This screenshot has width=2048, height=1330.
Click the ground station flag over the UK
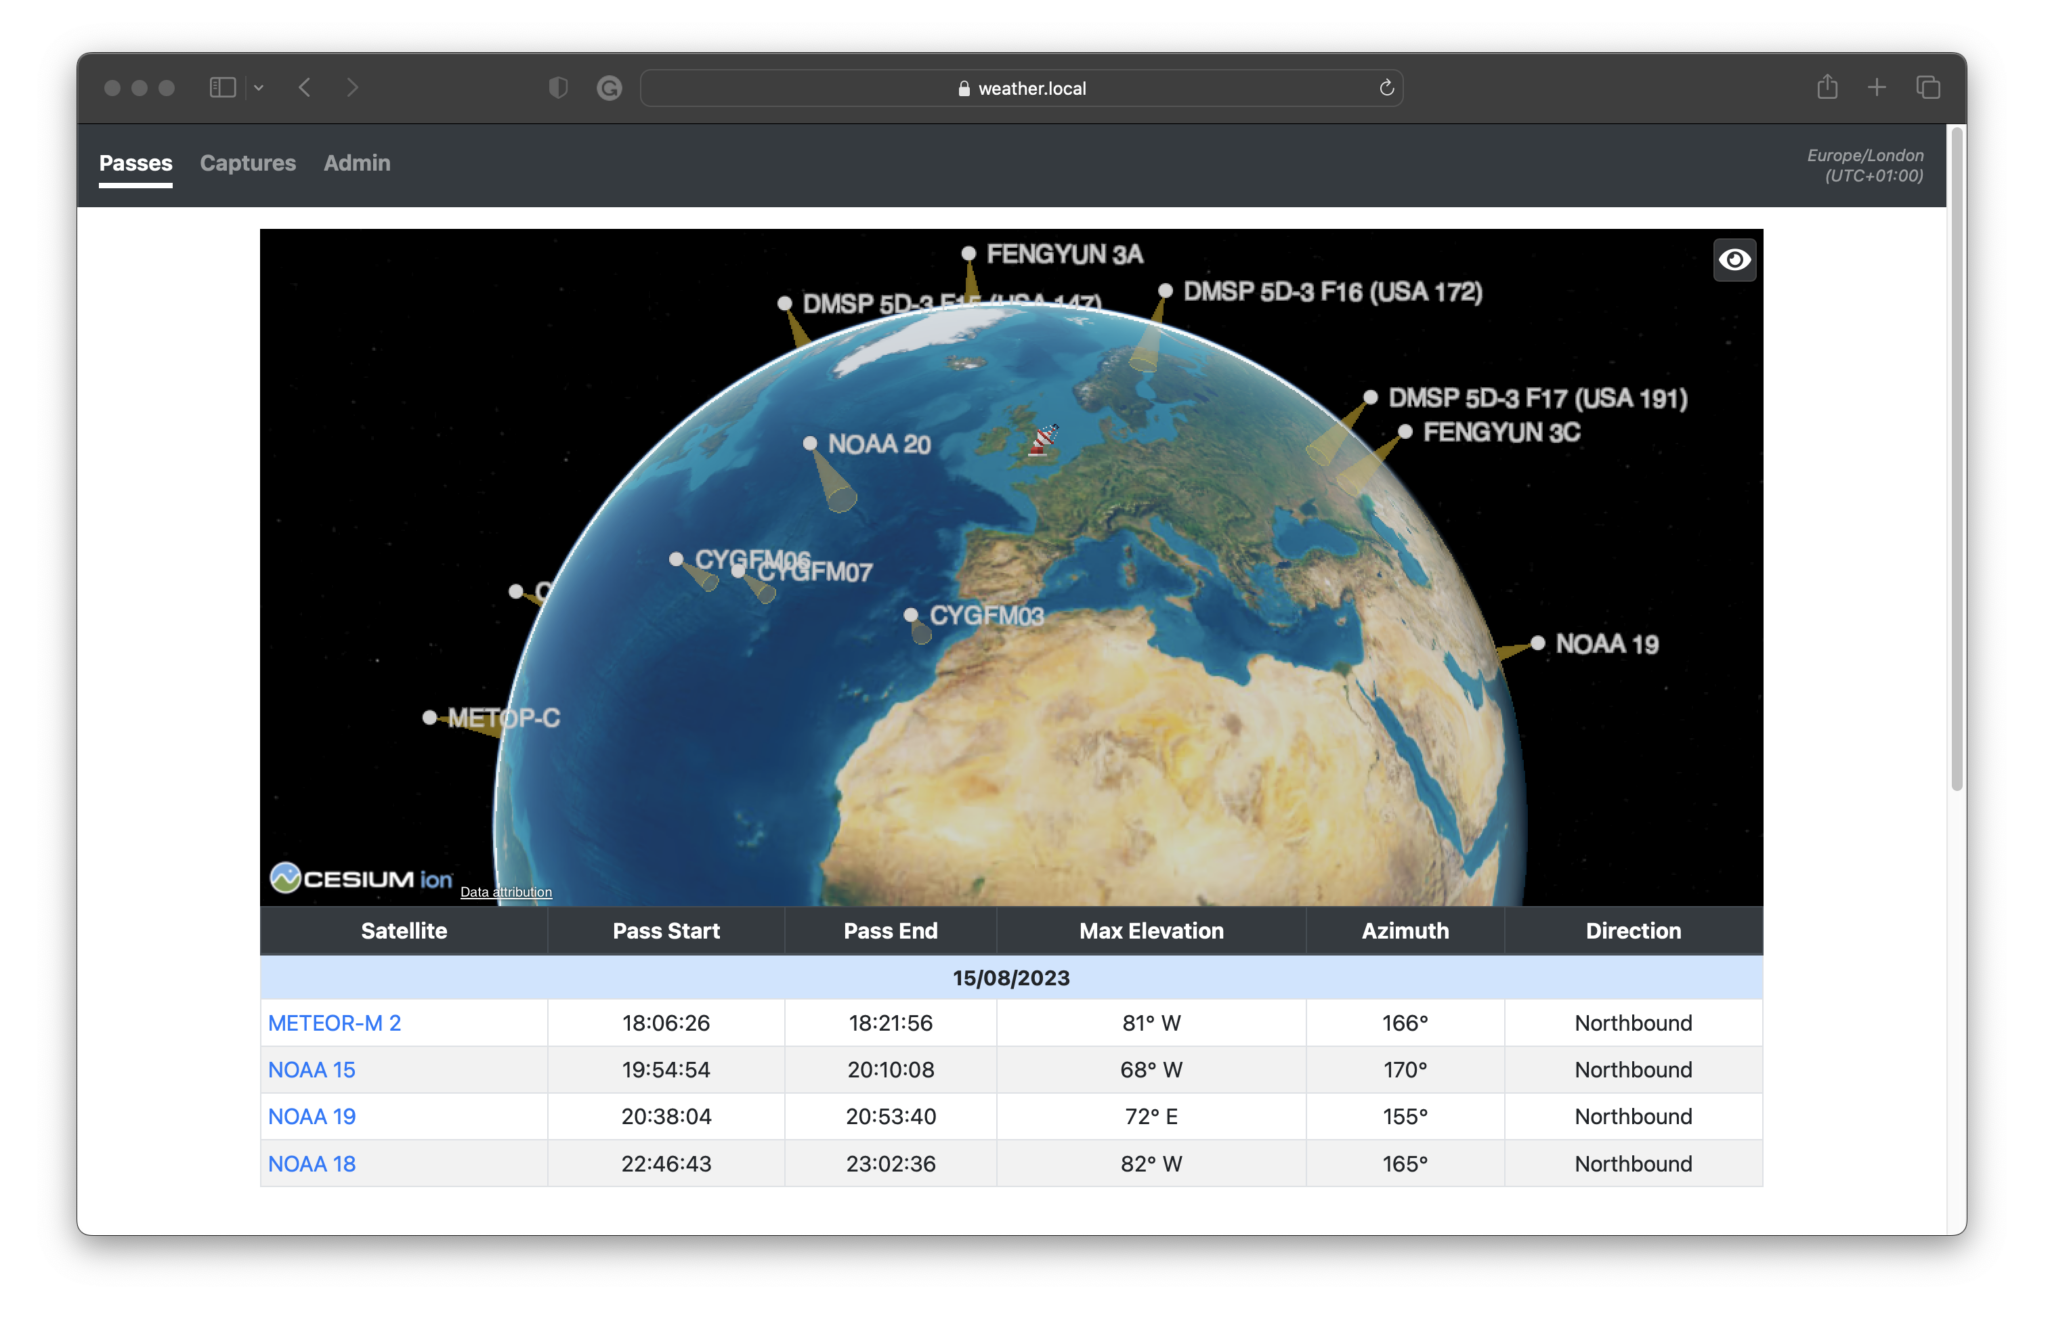[1043, 438]
